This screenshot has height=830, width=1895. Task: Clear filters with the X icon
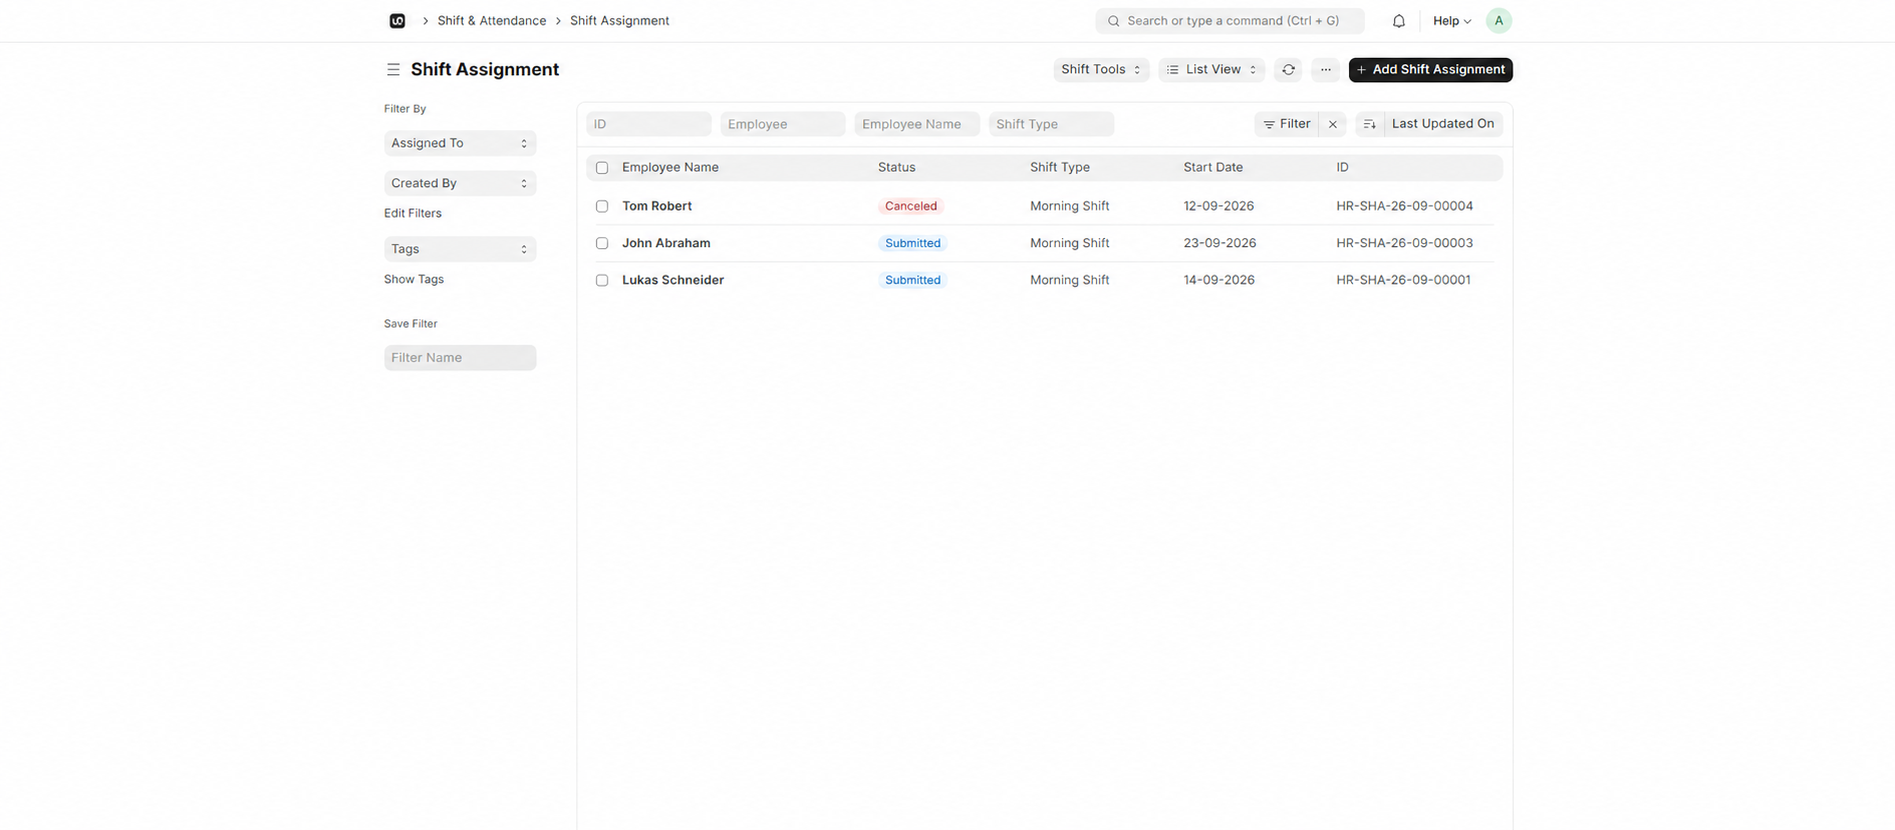tap(1332, 124)
